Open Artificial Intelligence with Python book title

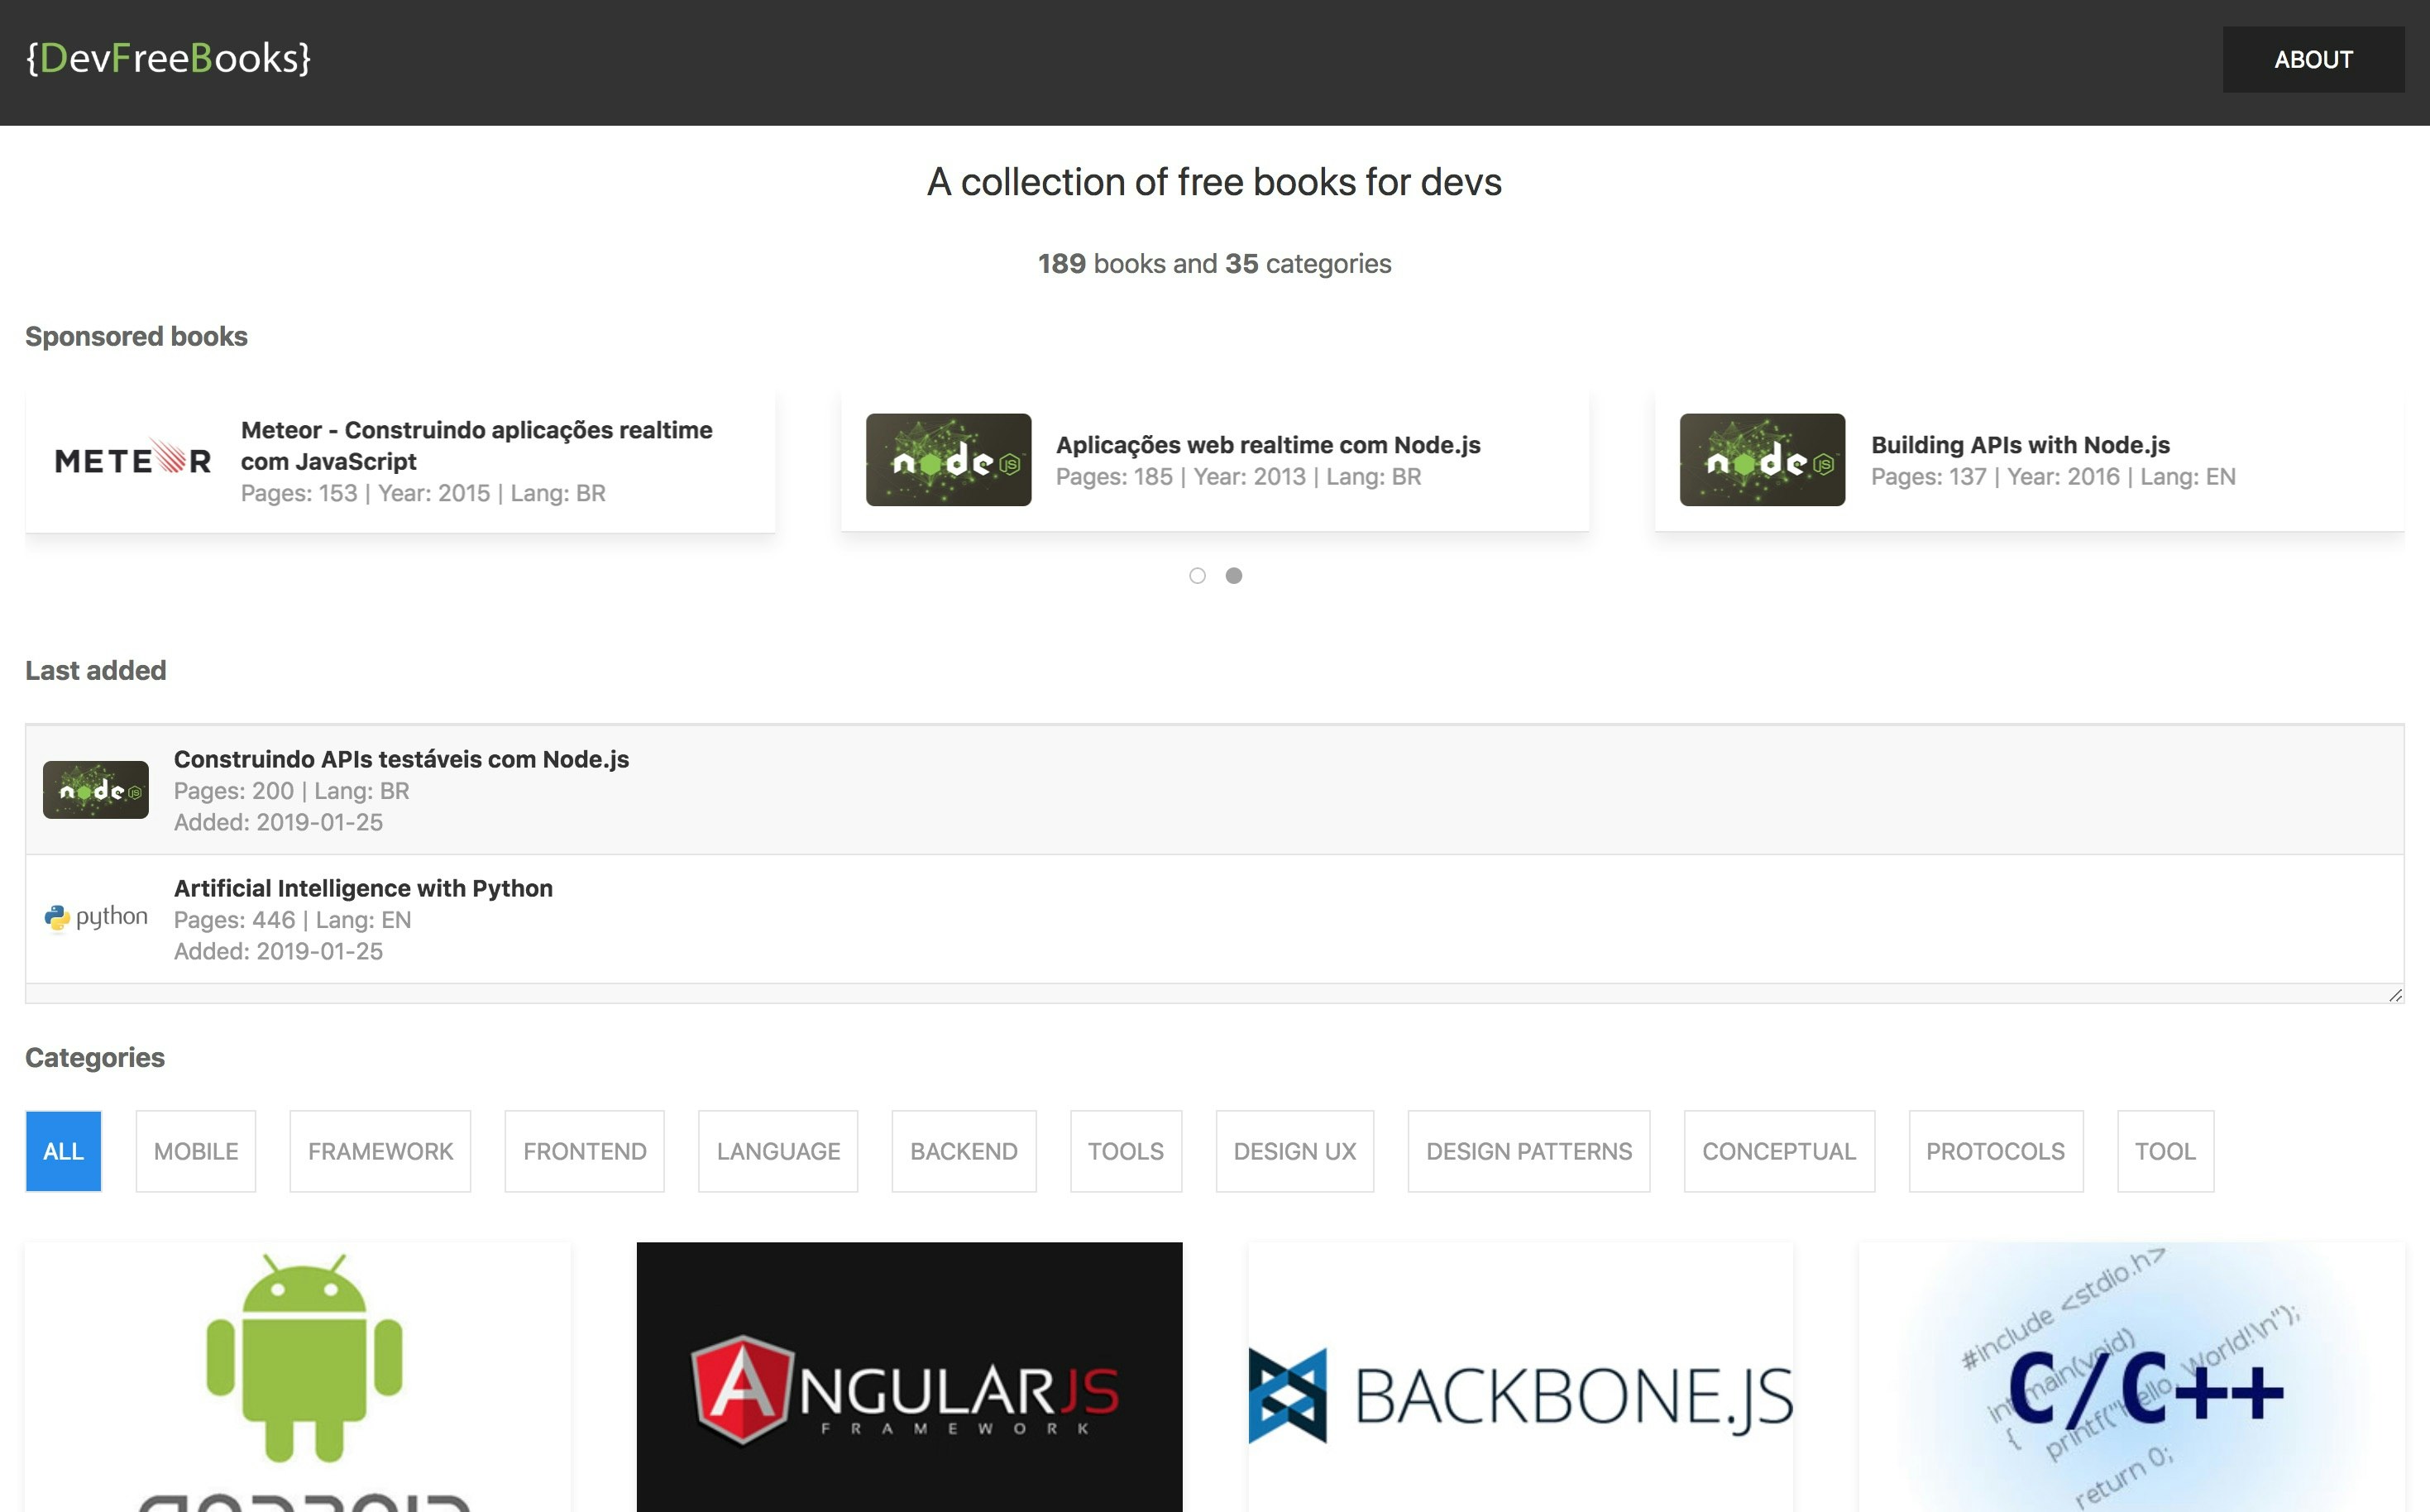click(x=363, y=888)
